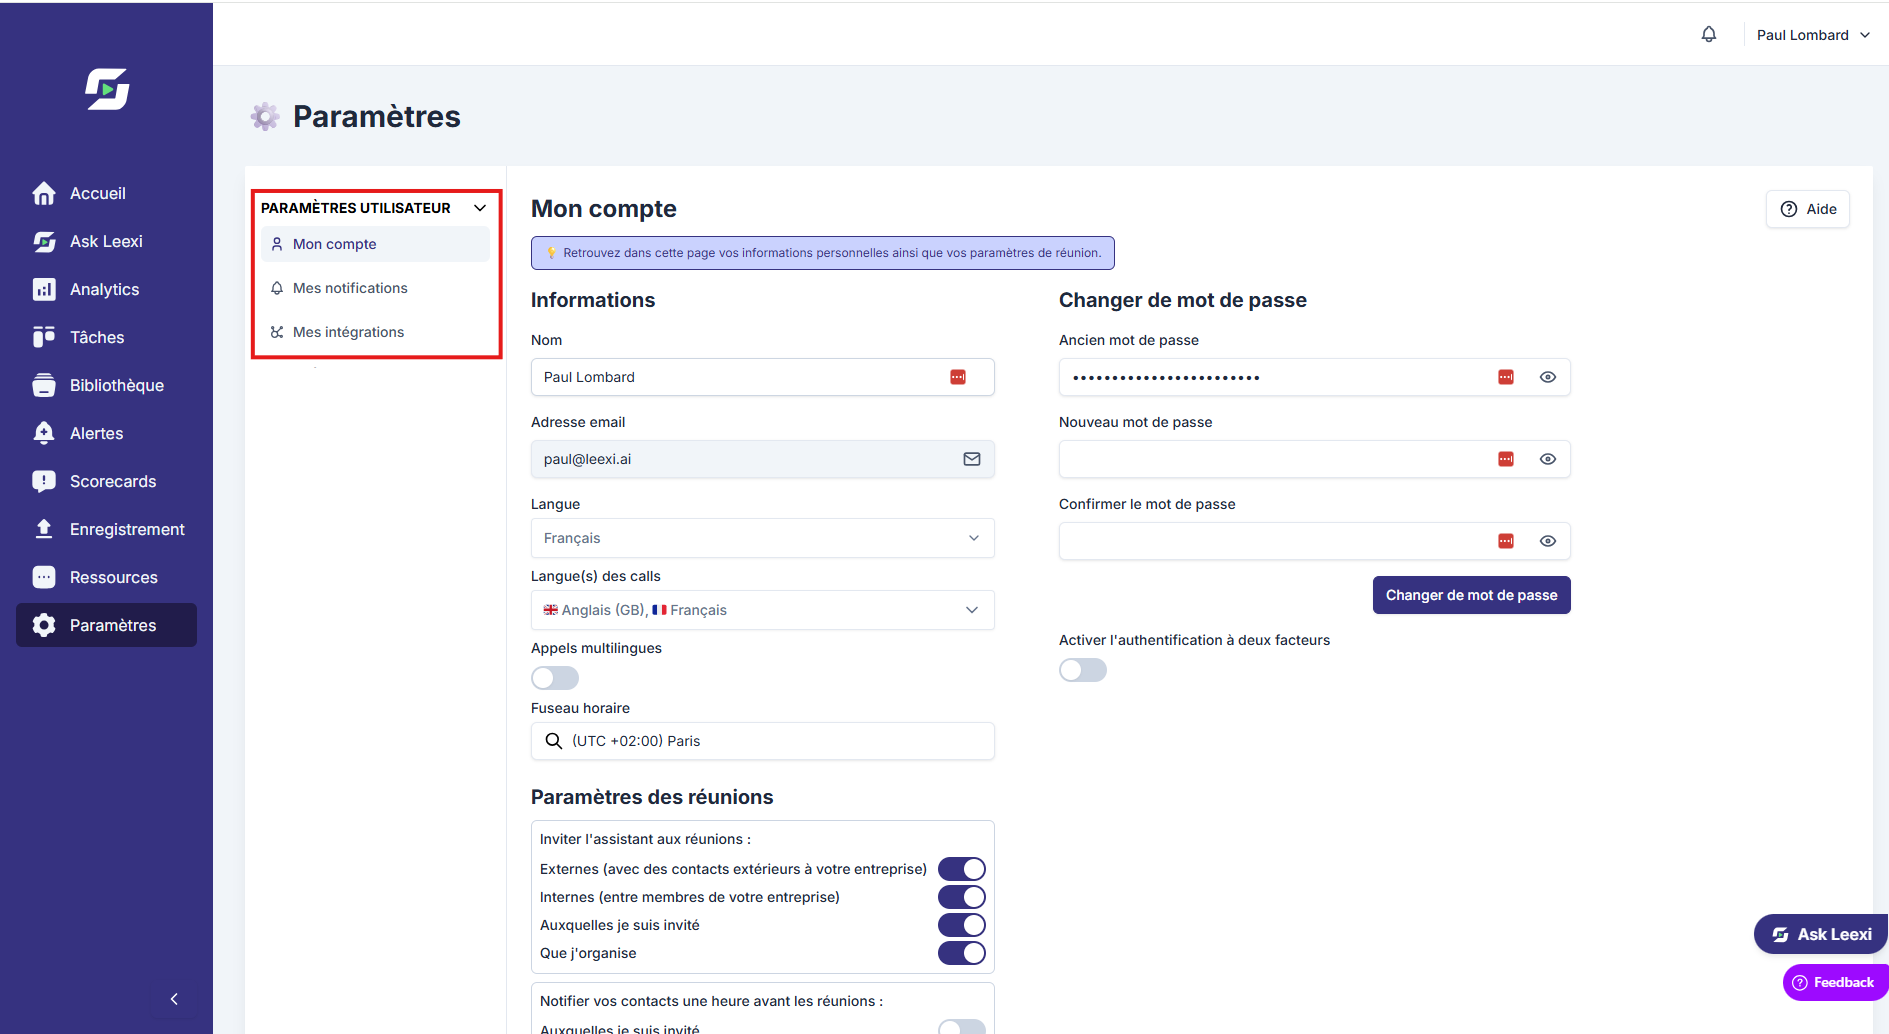Disable the Externes meetings toggle
Screen dimensions: 1889x1034
click(962, 869)
